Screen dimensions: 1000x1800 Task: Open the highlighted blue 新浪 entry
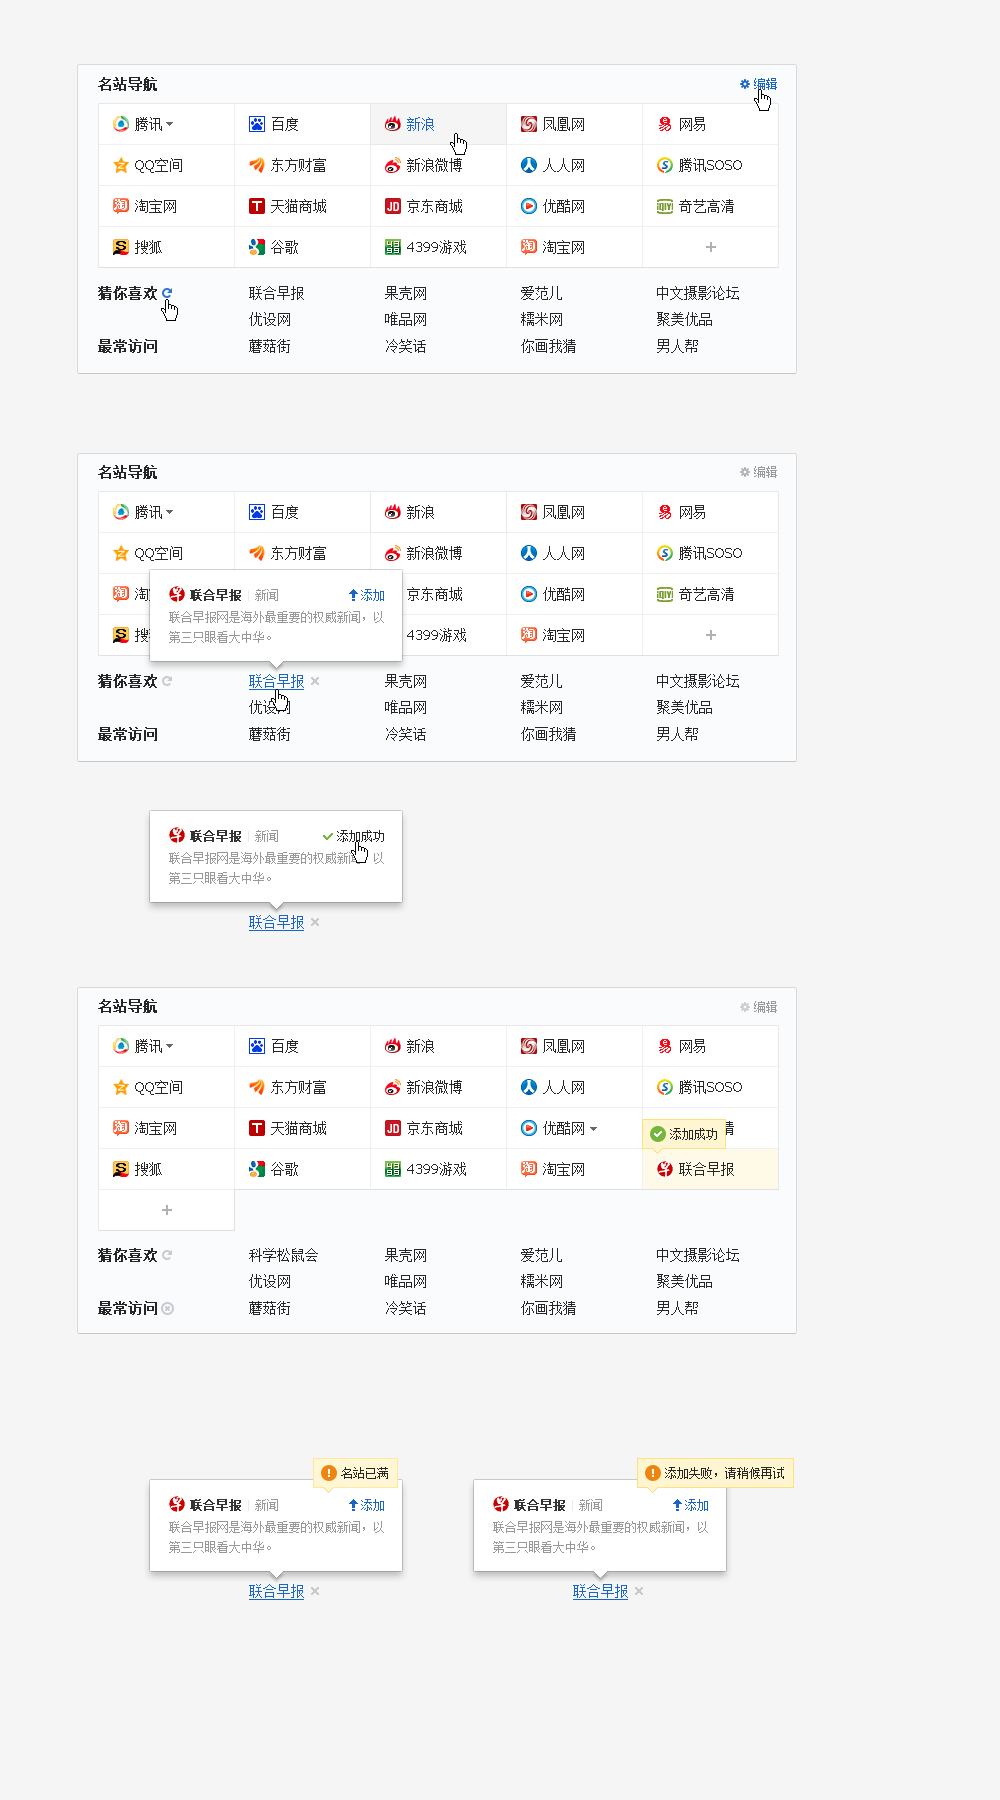(420, 124)
